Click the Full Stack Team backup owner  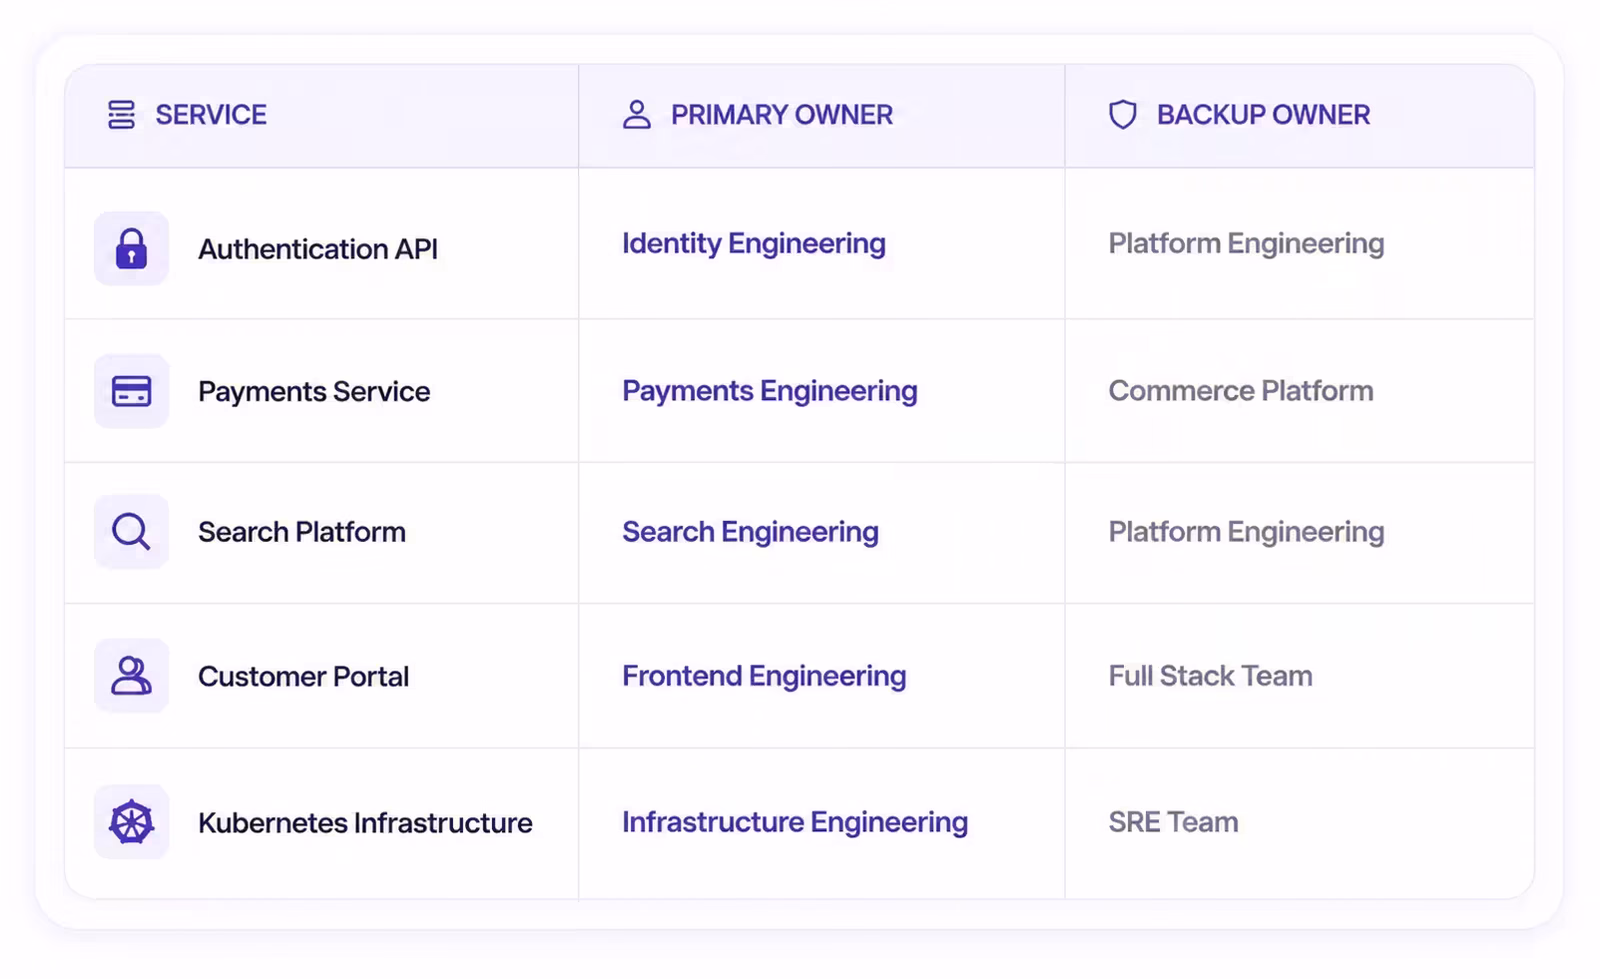pos(1210,676)
